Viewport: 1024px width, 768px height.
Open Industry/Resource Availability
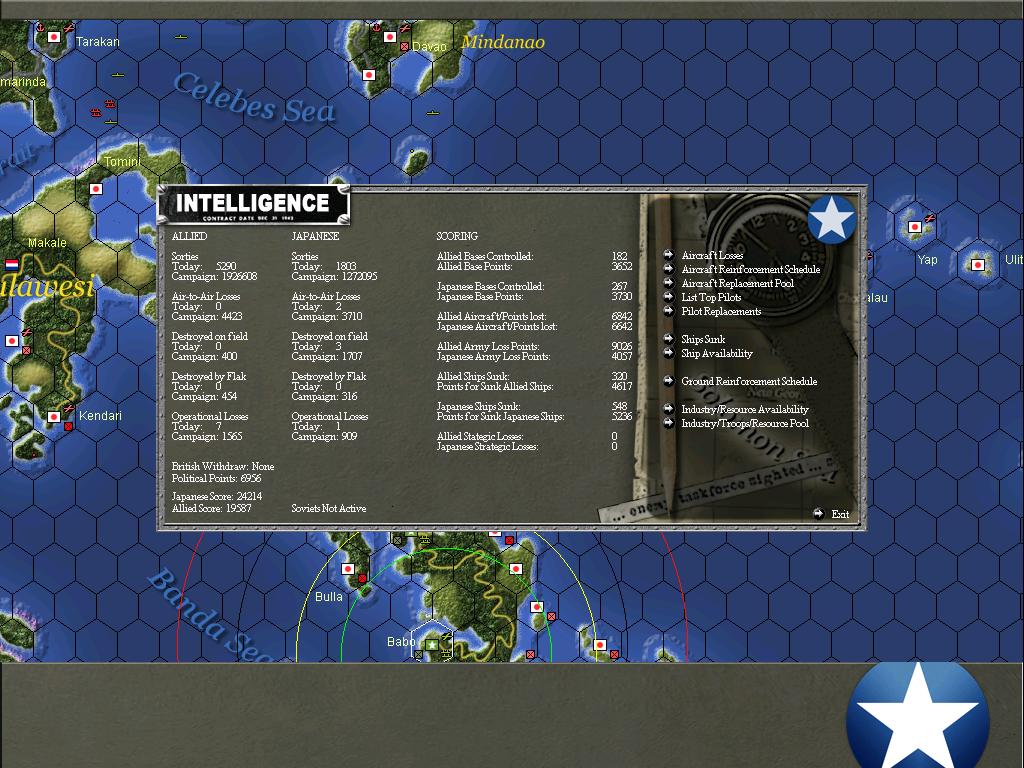(744, 409)
